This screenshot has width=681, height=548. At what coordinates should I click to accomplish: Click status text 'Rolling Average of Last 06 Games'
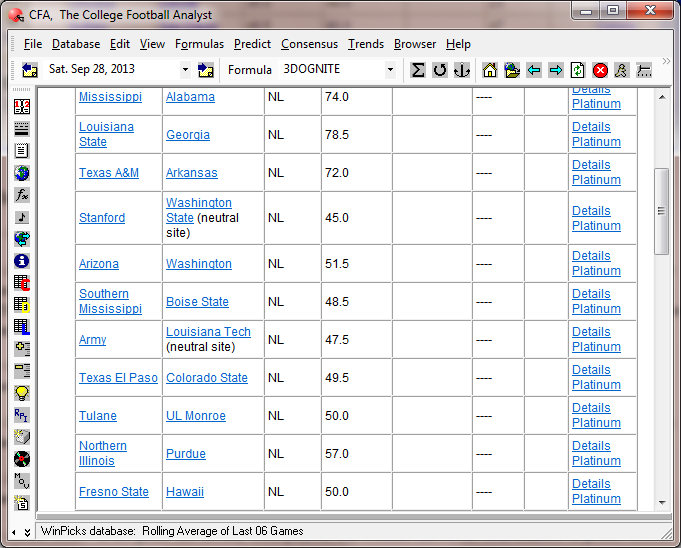pos(223,531)
